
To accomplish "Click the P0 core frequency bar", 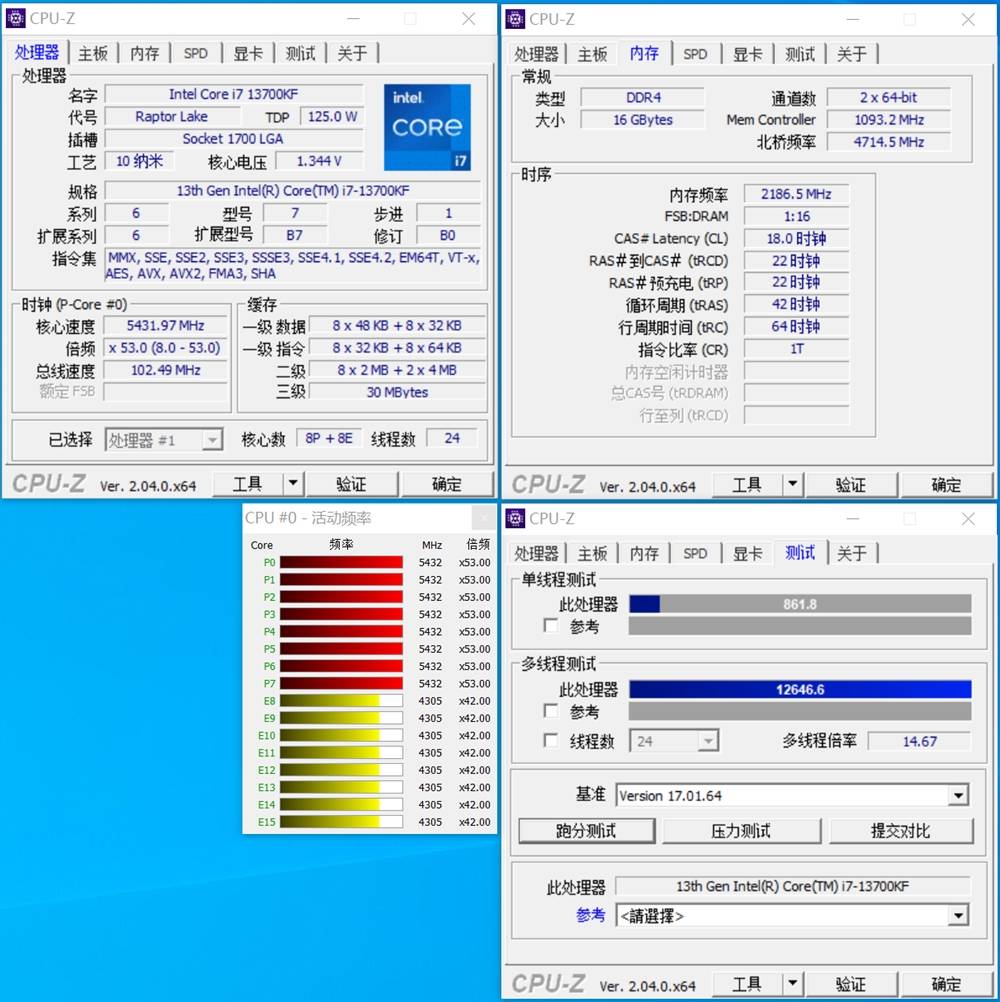I will (x=341, y=563).
